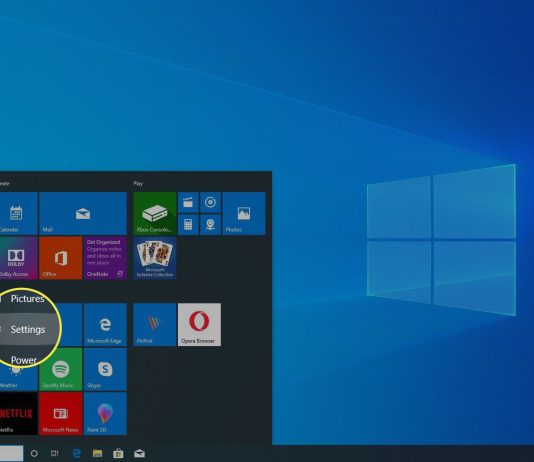
Task: Select Pictures in the Start menu
Action: [27, 299]
